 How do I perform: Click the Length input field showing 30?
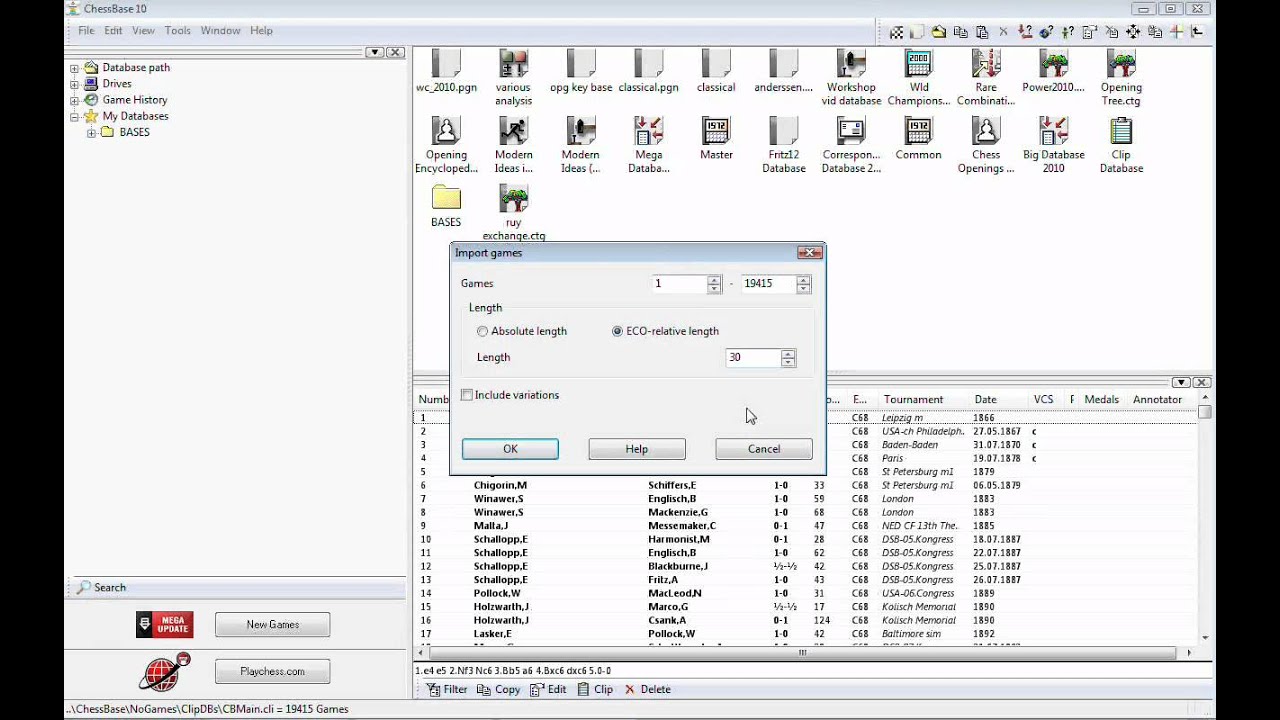(753, 358)
